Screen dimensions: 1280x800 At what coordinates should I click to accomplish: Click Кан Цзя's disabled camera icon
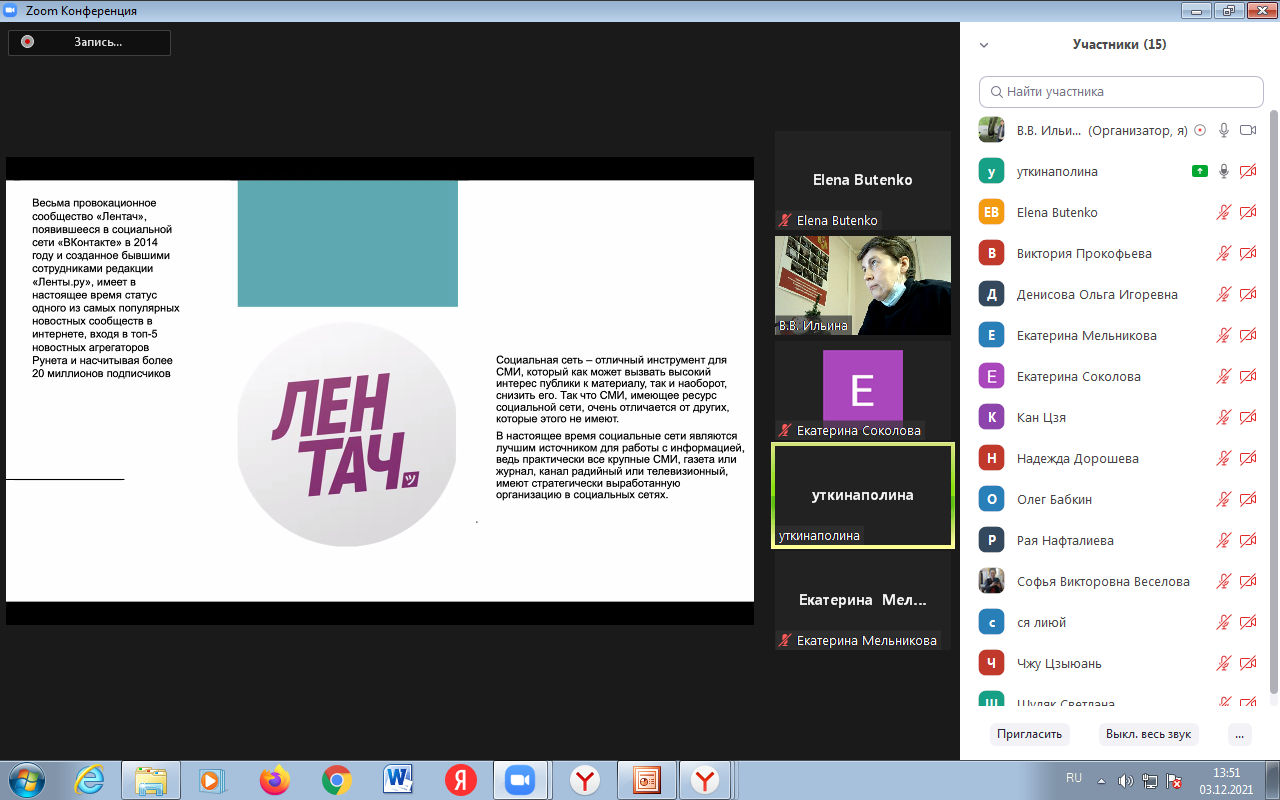pos(1247,417)
